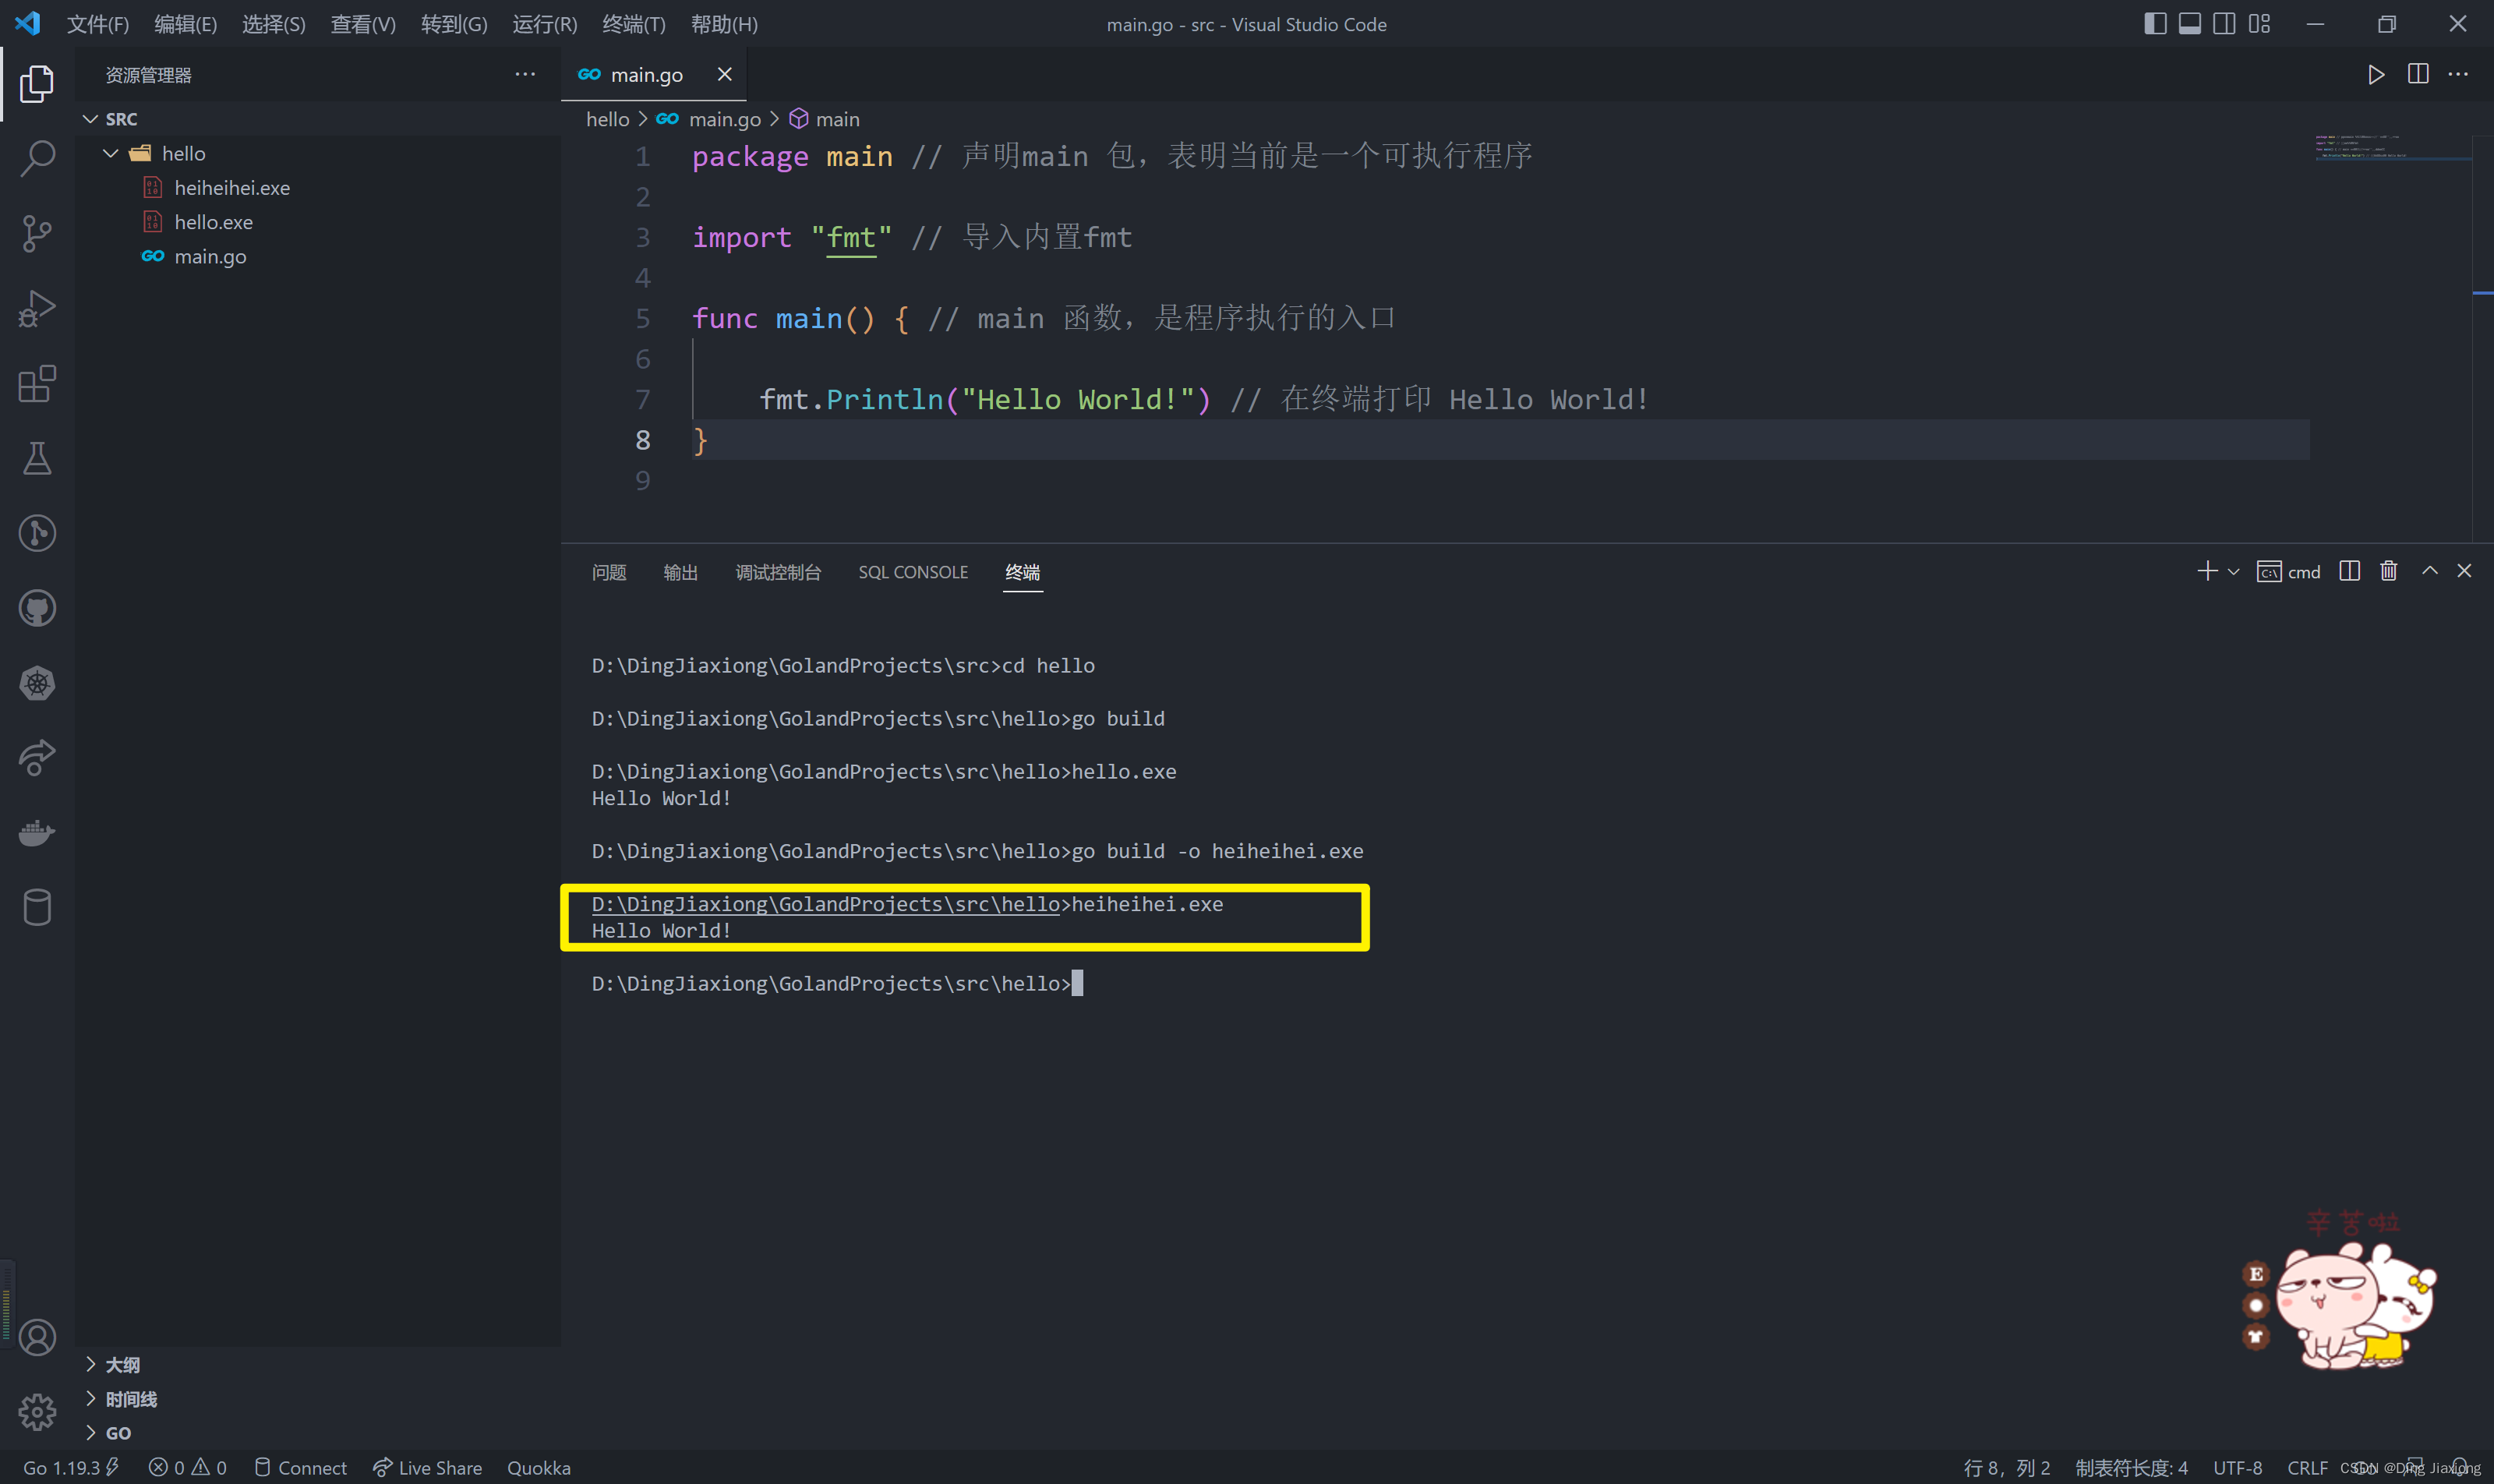This screenshot has width=2494, height=1484.
Task: Toggle the terminal panel split view
Action: [2349, 569]
